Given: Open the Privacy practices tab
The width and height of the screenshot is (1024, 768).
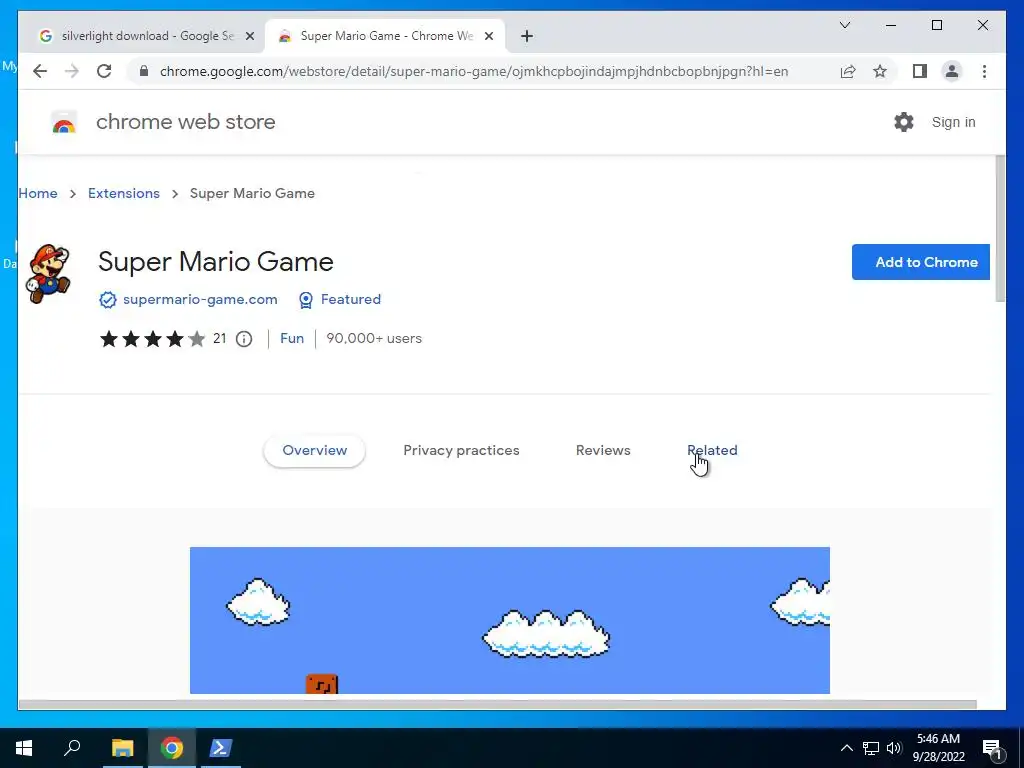Looking at the screenshot, I should (461, 451).
